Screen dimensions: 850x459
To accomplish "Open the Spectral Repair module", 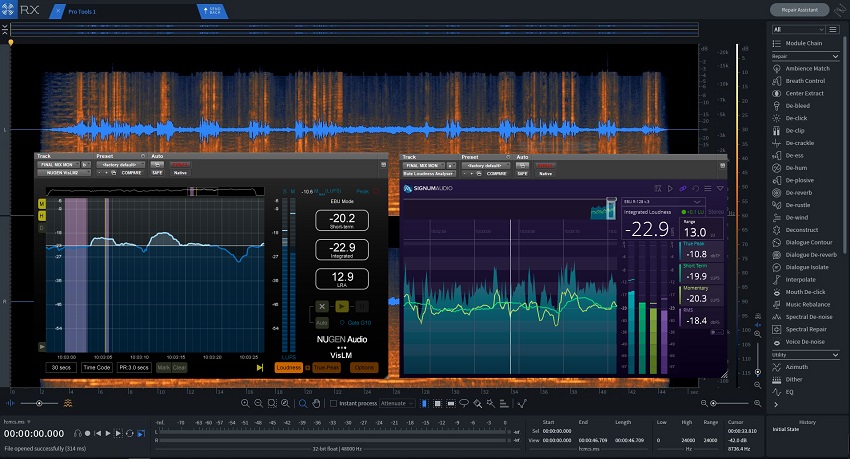I will (x=800, y=329).
